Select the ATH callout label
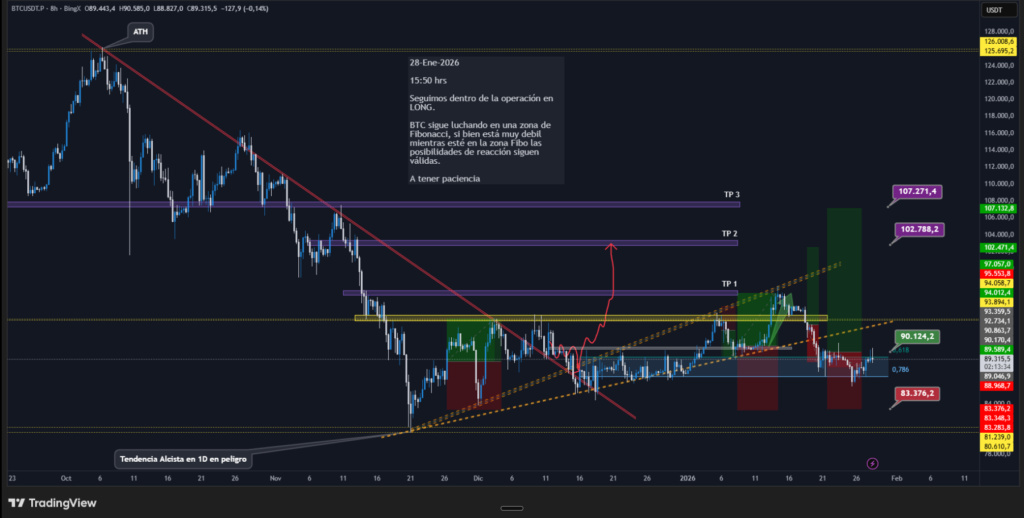 pyautogui.click(x=140, y=33)
